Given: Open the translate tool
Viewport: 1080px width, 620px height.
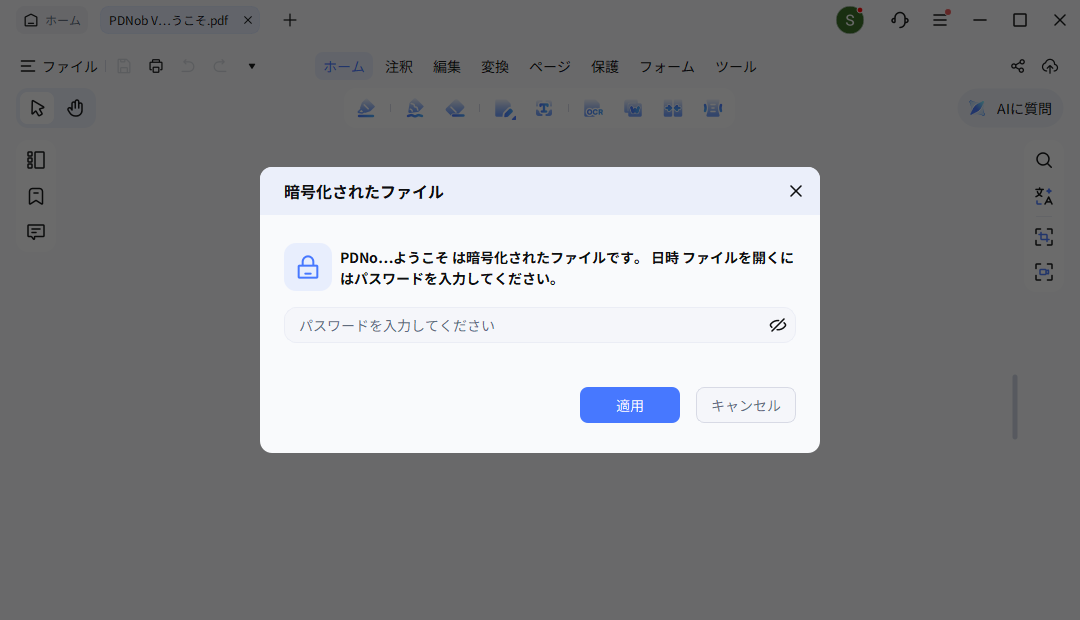Looking at the screenshot, I should (x=1044, y=196).
